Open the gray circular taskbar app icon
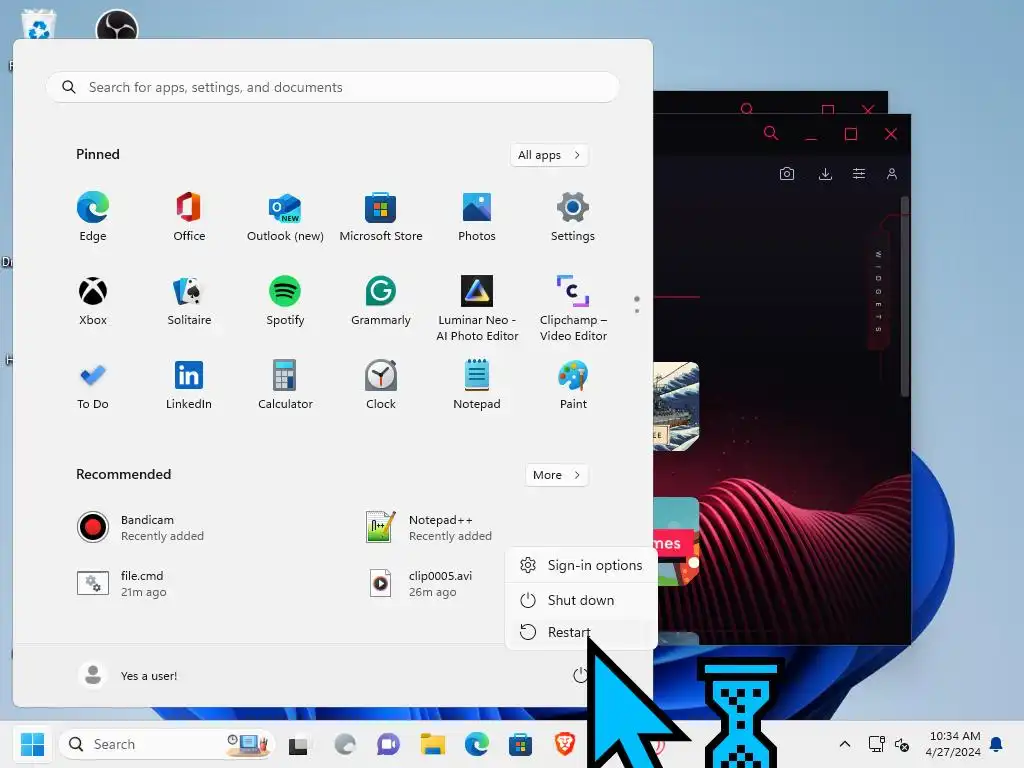The height and width of the screenshot is (768, 1024). pos(345,744)
